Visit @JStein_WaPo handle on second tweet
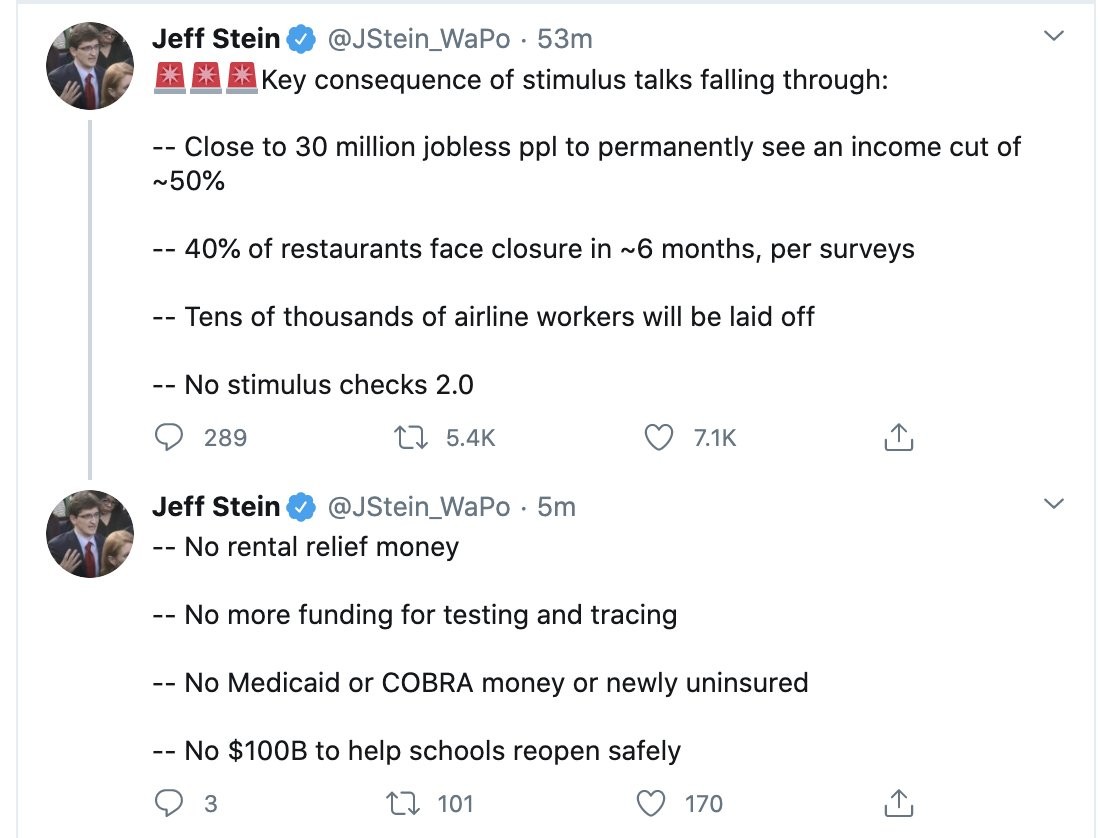1102x838 pixels. pyautogui.click(x=419, y=507)
